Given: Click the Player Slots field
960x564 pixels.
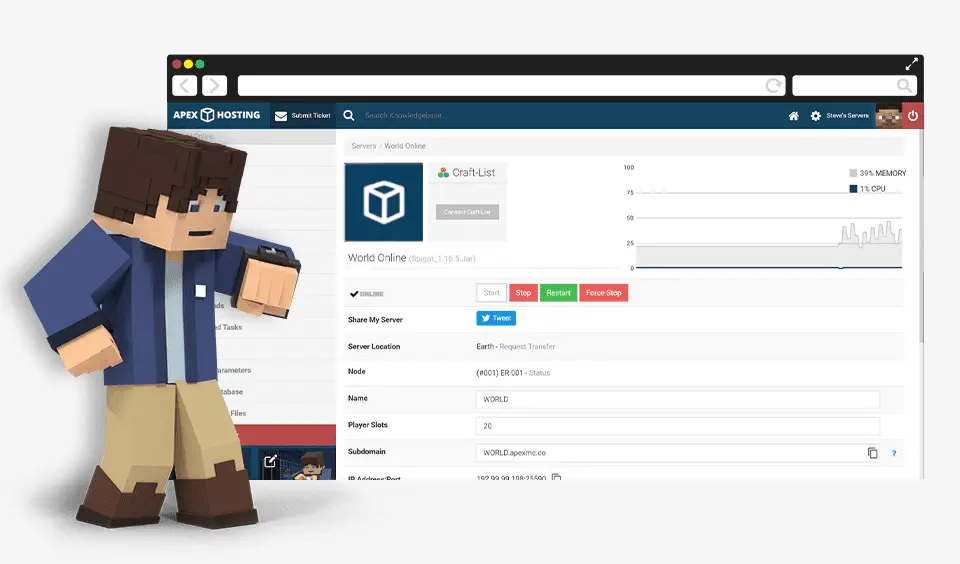Looking at the screenshot, I should click(678, 426).
